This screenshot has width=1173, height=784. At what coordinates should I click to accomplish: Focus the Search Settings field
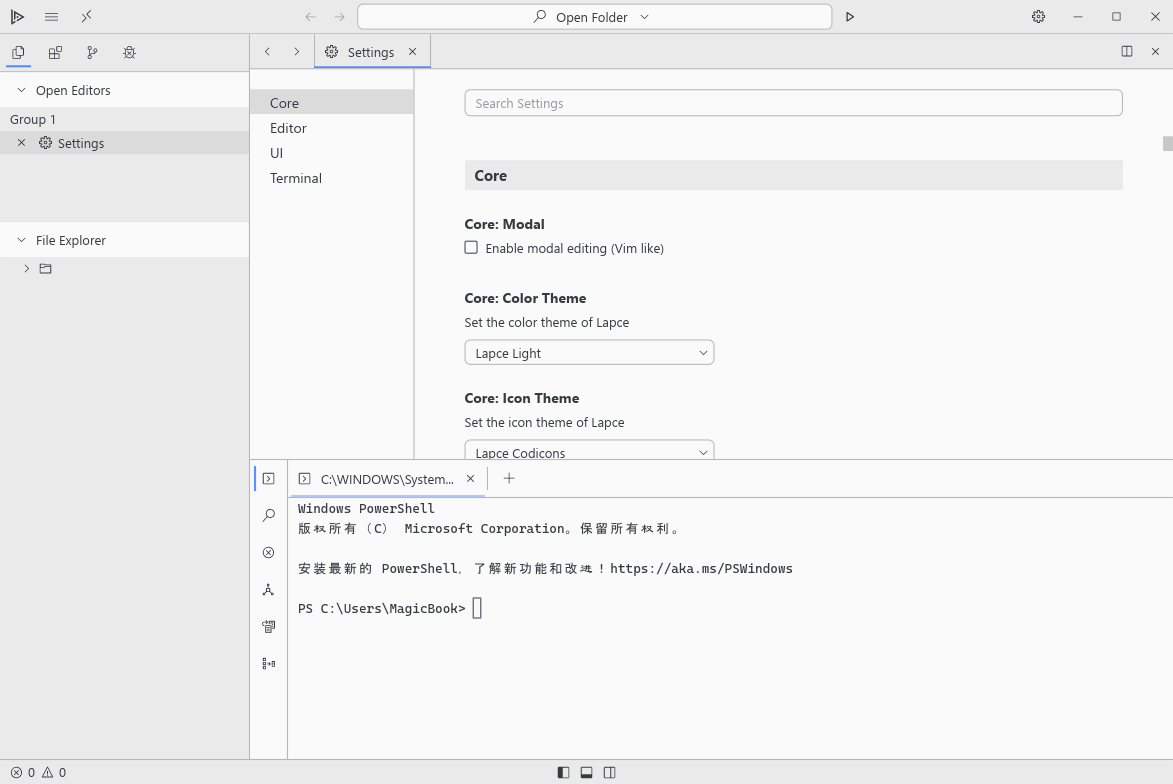[793, 103]
